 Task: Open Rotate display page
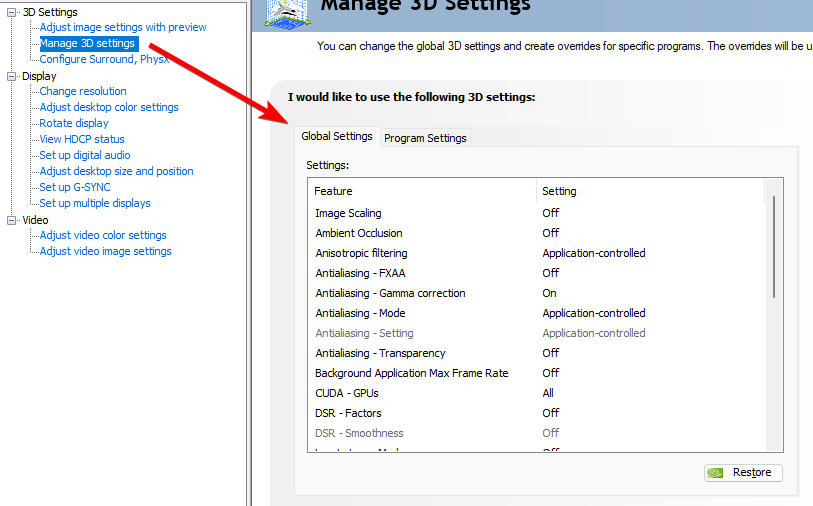[74, 123]
